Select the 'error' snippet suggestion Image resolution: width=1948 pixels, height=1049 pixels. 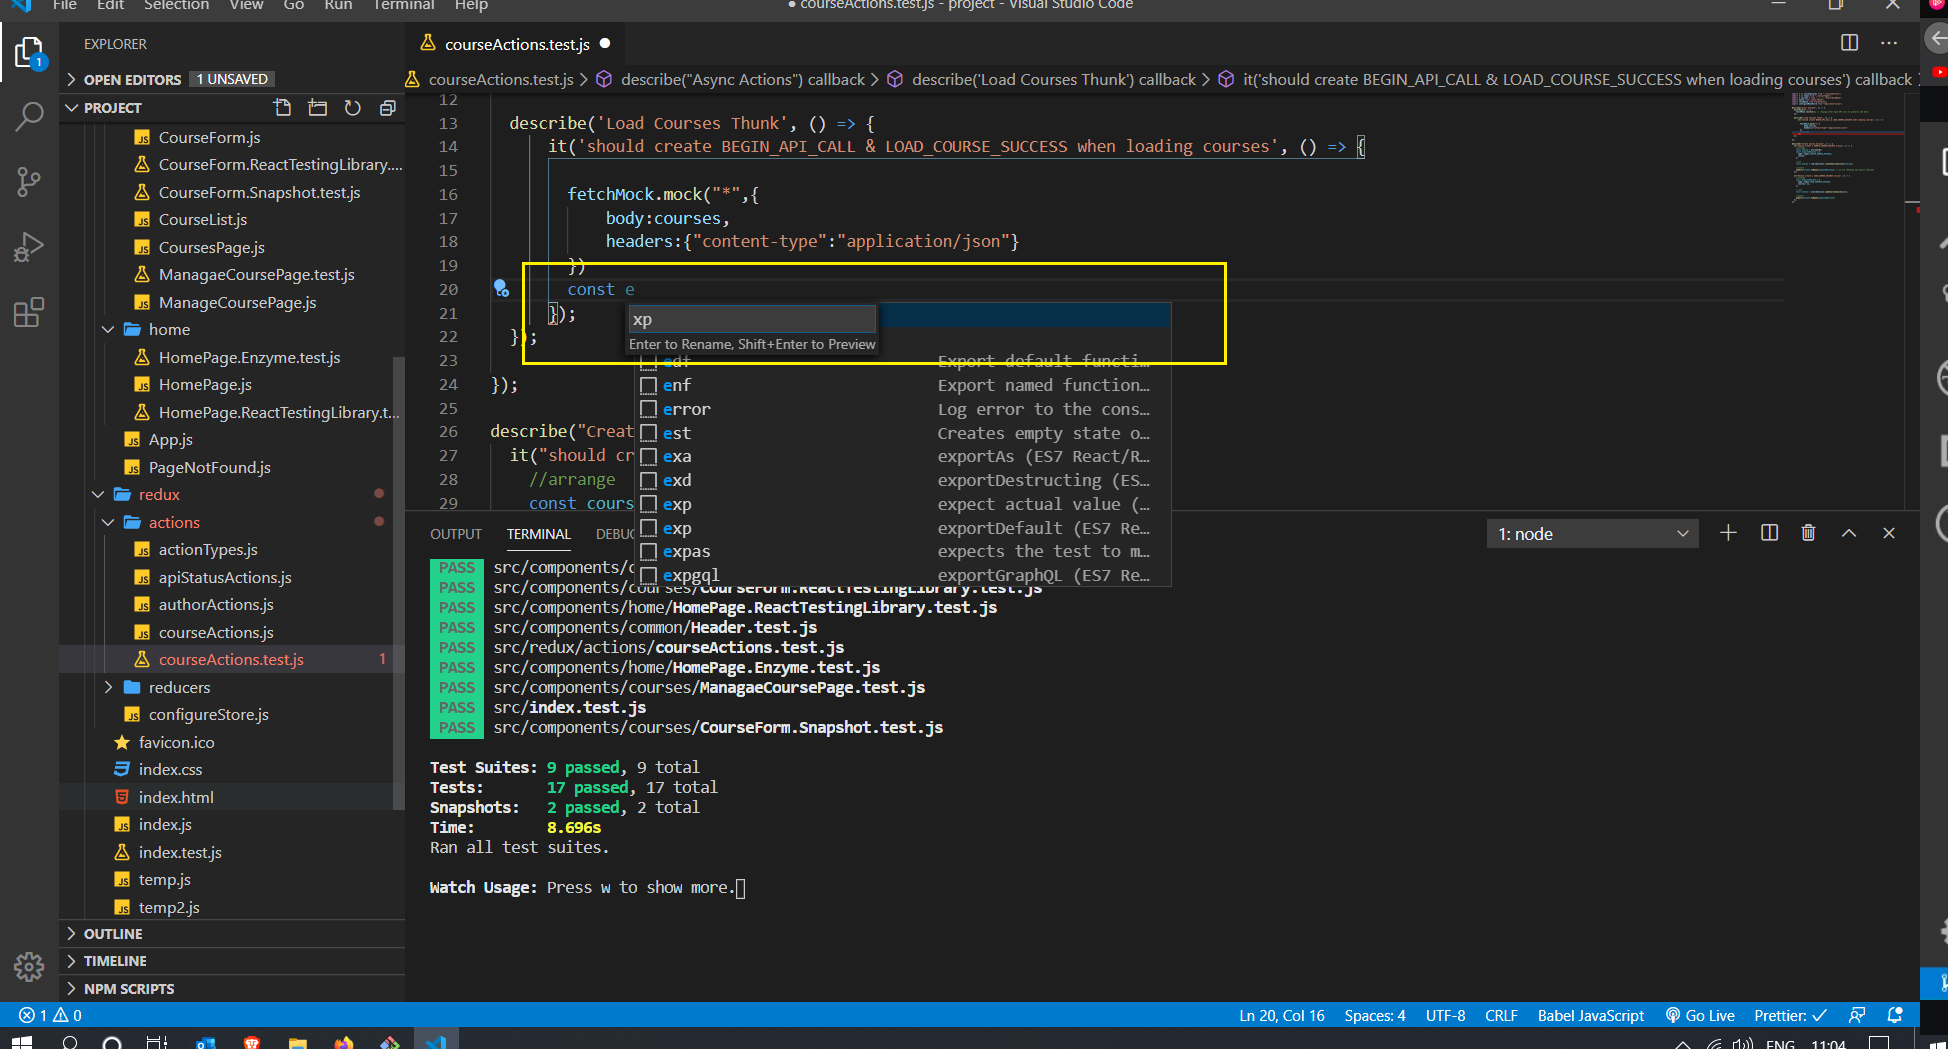pyautogui.click(x=904, y=409)
